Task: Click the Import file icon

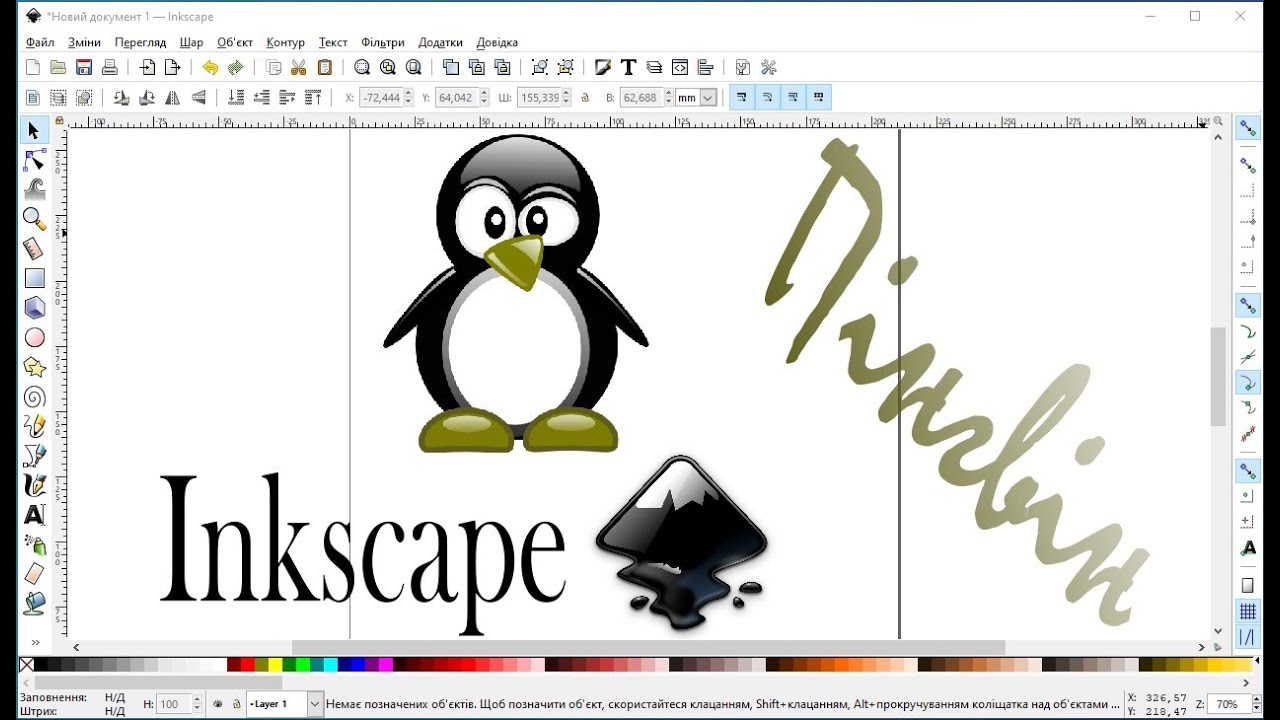Action: point(147,67)
